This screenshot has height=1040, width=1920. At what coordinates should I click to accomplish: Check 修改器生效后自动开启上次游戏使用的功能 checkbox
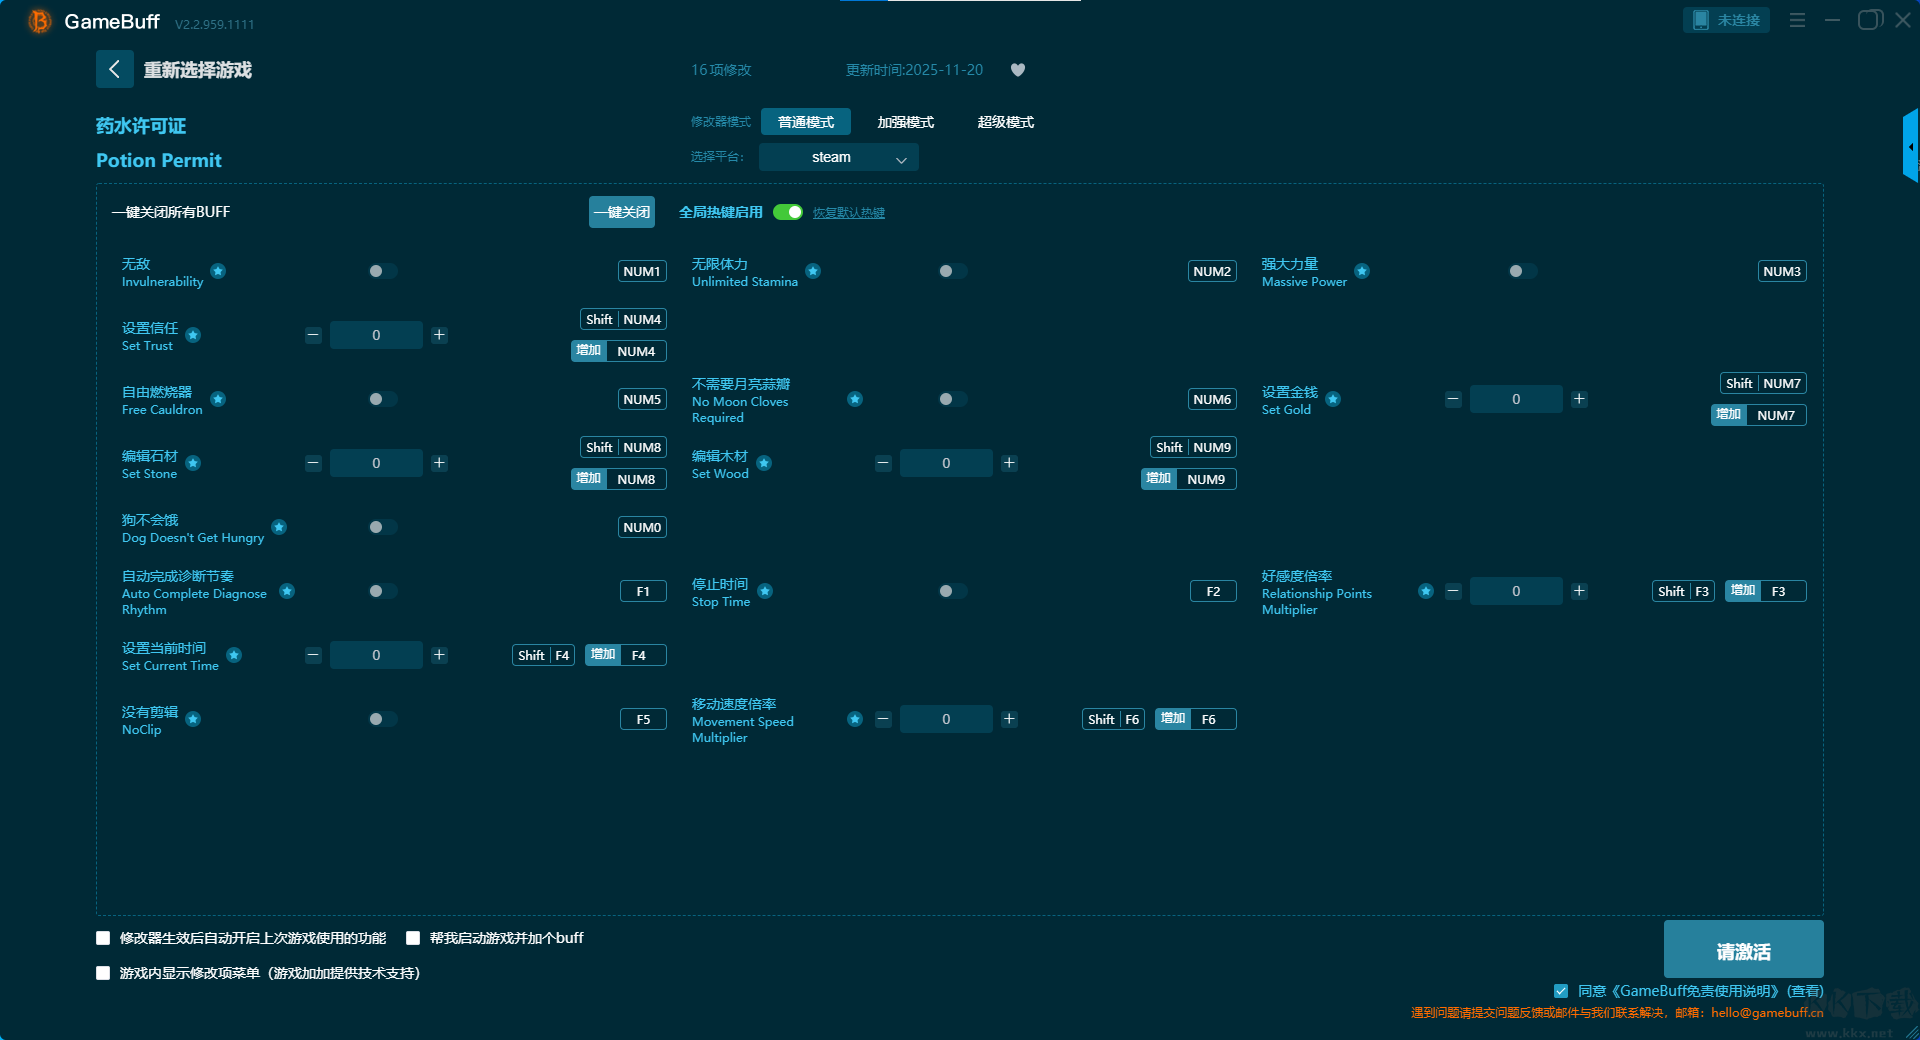[103, 938]
